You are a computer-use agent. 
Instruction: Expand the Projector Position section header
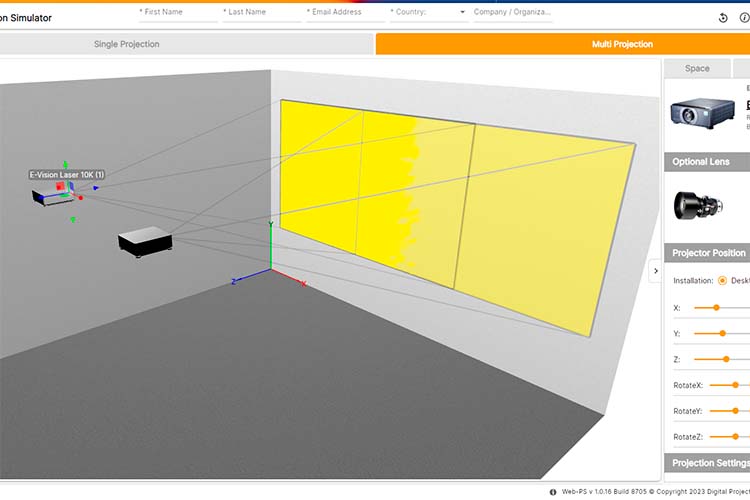click(707, 253)
